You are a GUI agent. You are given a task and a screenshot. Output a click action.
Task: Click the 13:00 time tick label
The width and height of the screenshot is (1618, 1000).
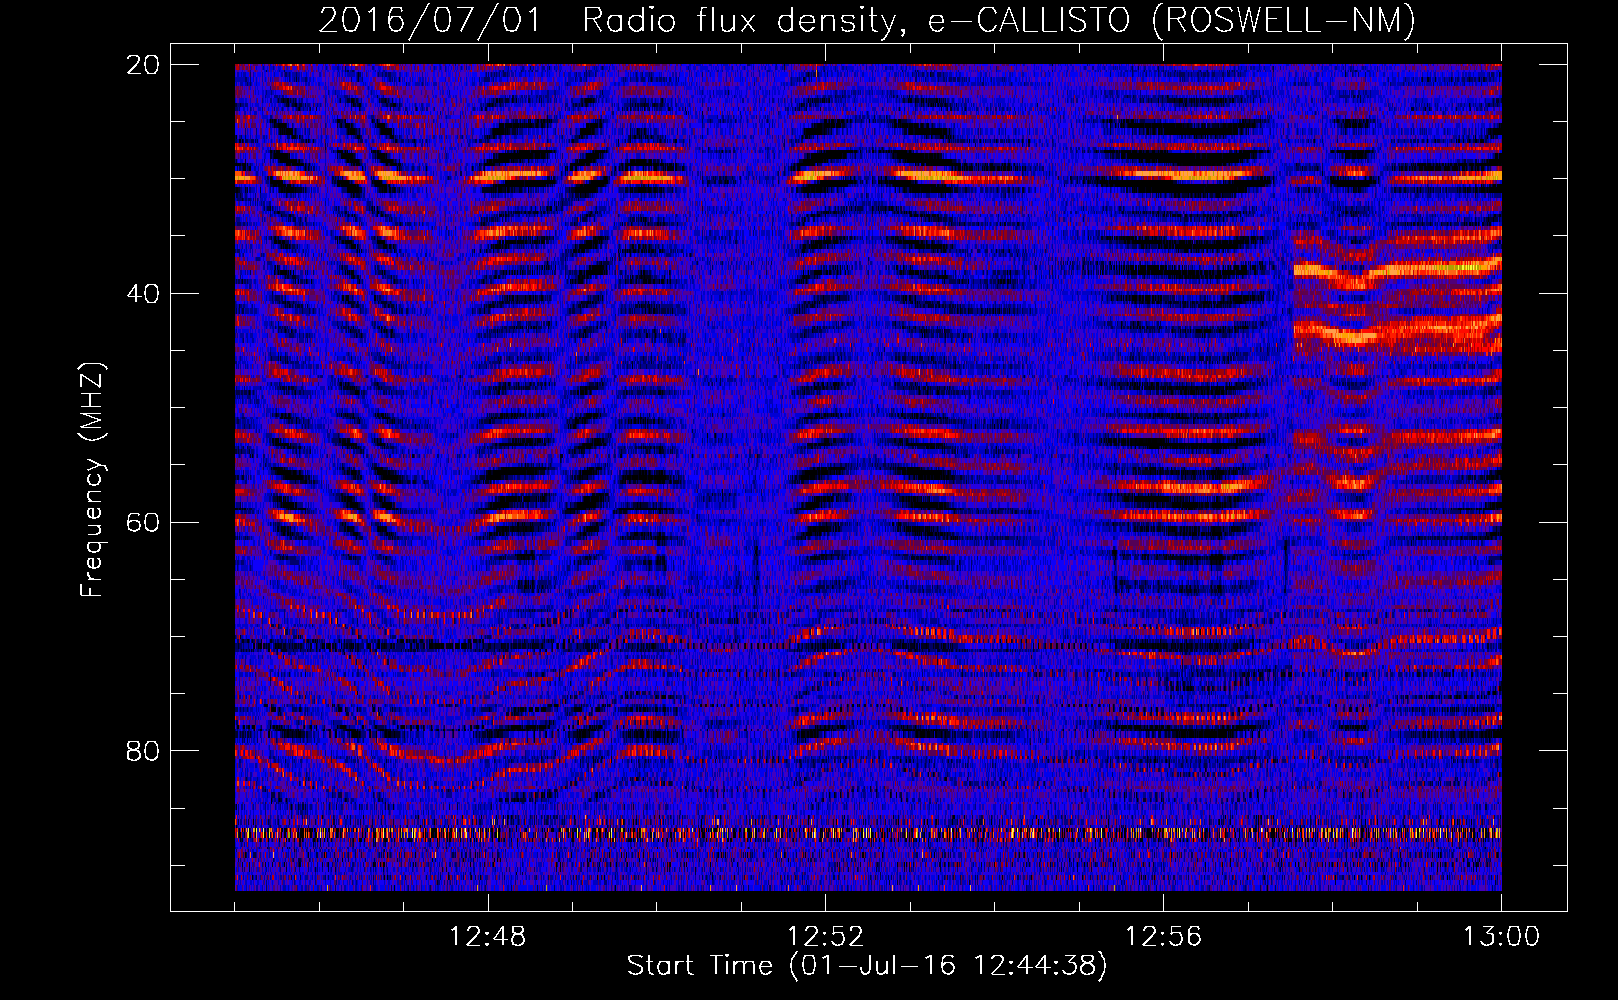coord(1502,937)
